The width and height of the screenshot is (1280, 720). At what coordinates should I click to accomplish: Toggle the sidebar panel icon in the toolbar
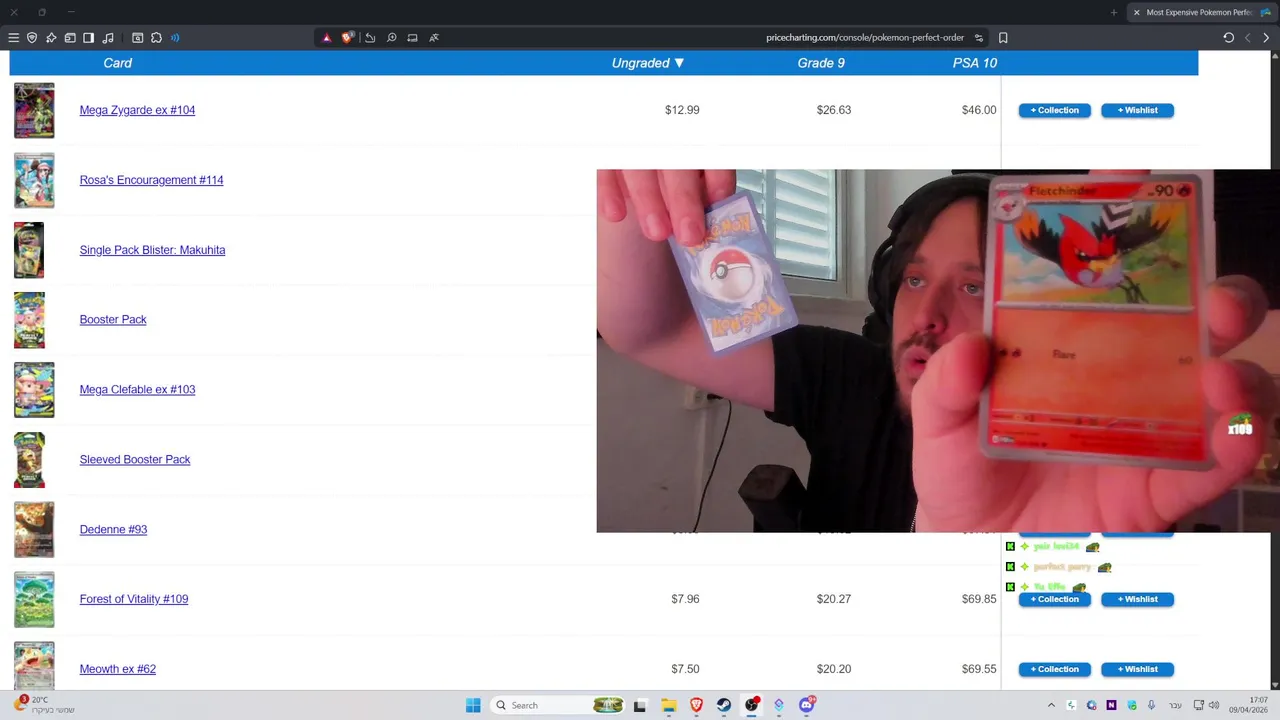[88, 38]
